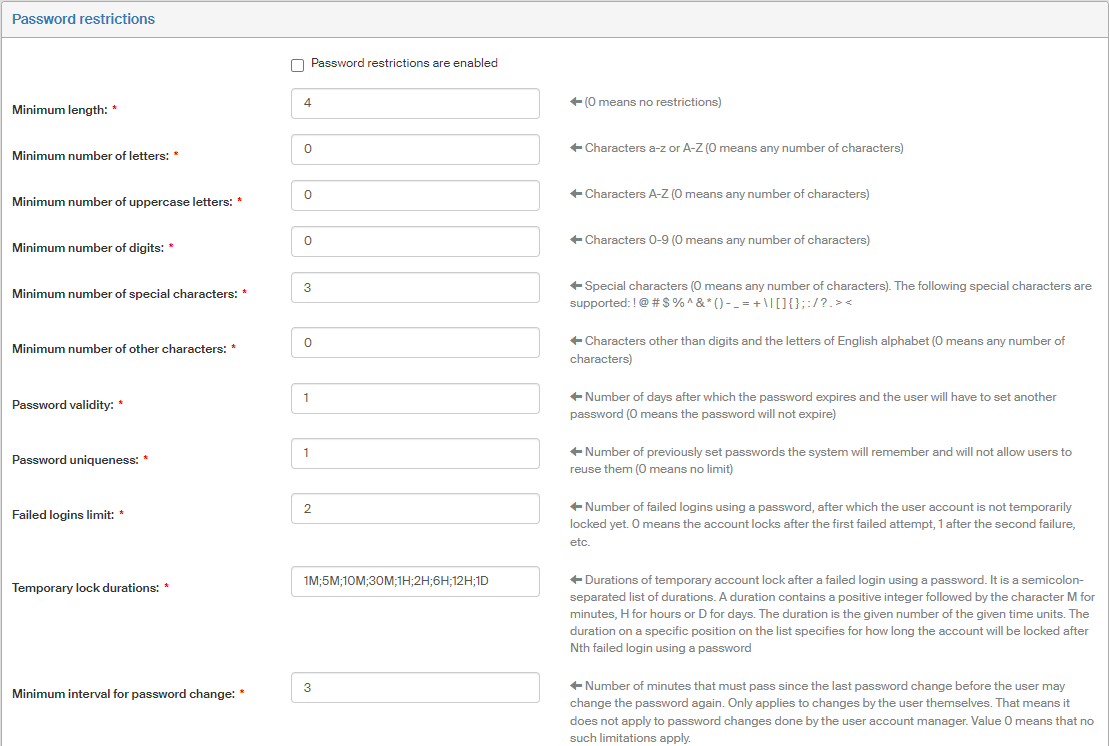The image size is (1109, 746).
Task: Click the Password restrictions section header
Action: pyautogui.click(x=83, y=19)
